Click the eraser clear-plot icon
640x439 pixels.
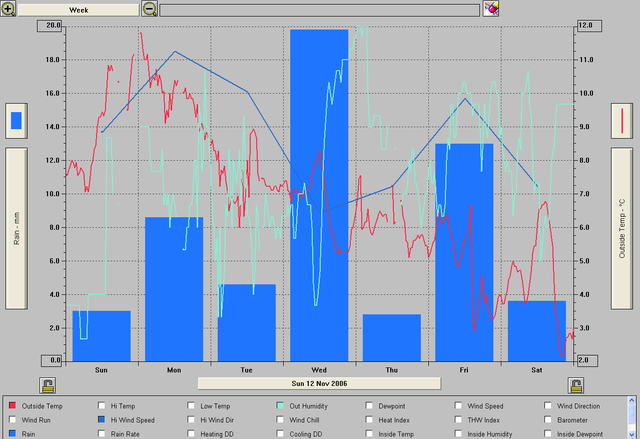pos(491,9)
